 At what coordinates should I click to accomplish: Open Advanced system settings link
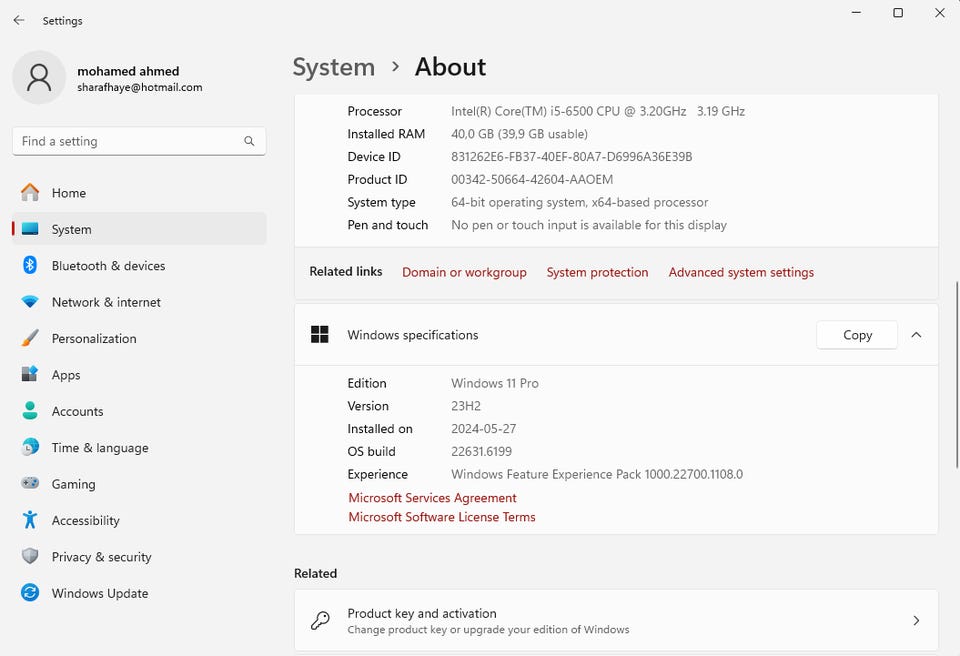pos(741,272)
